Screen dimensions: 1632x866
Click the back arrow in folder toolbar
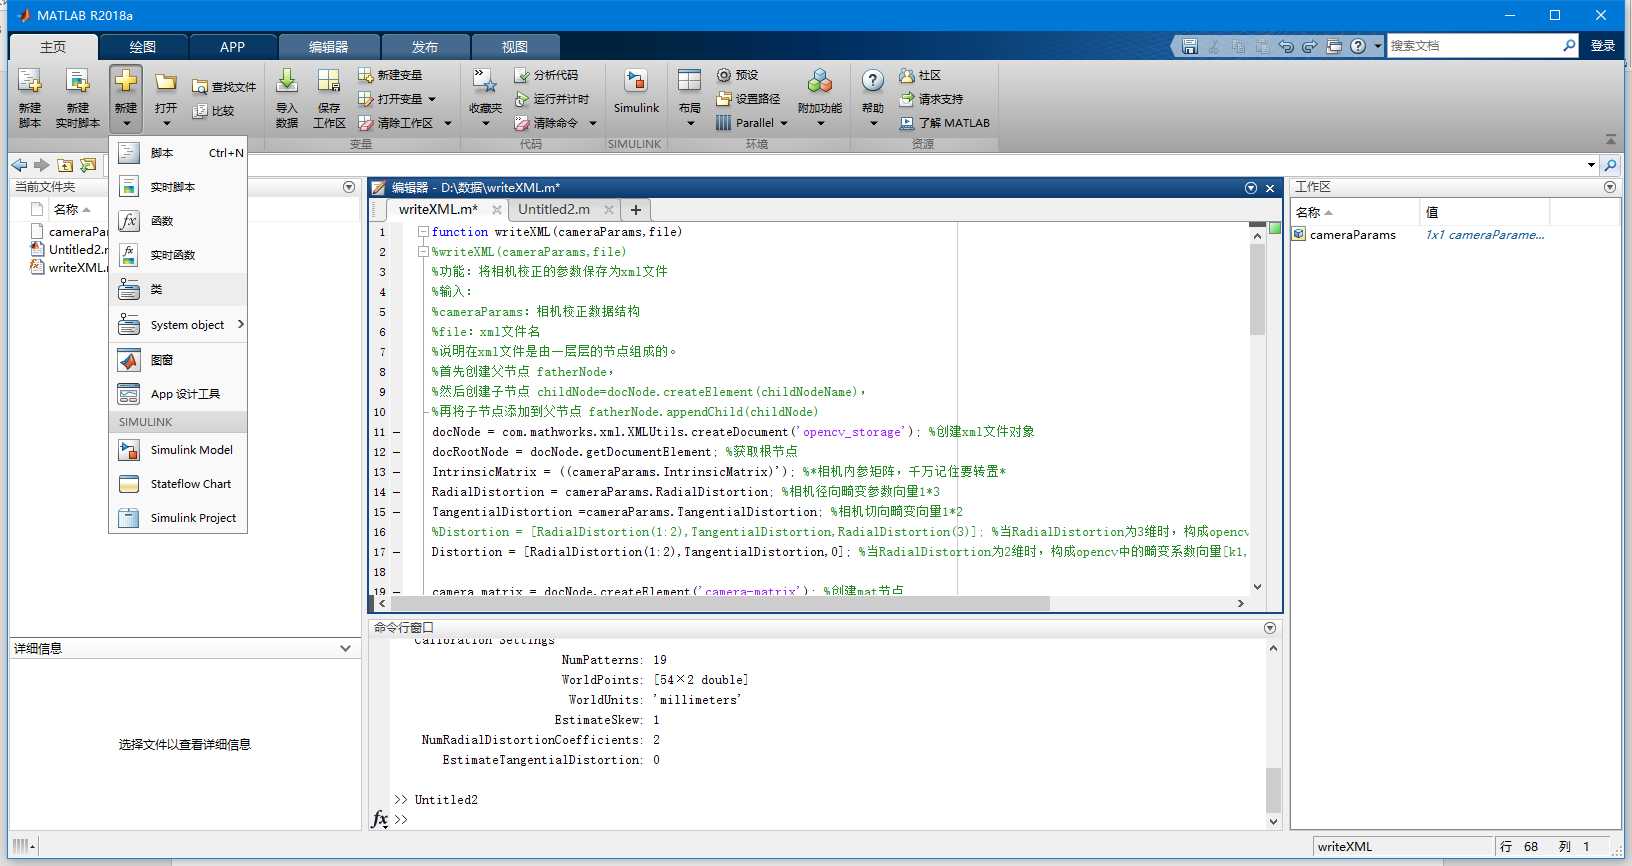[x=19, y=165]
